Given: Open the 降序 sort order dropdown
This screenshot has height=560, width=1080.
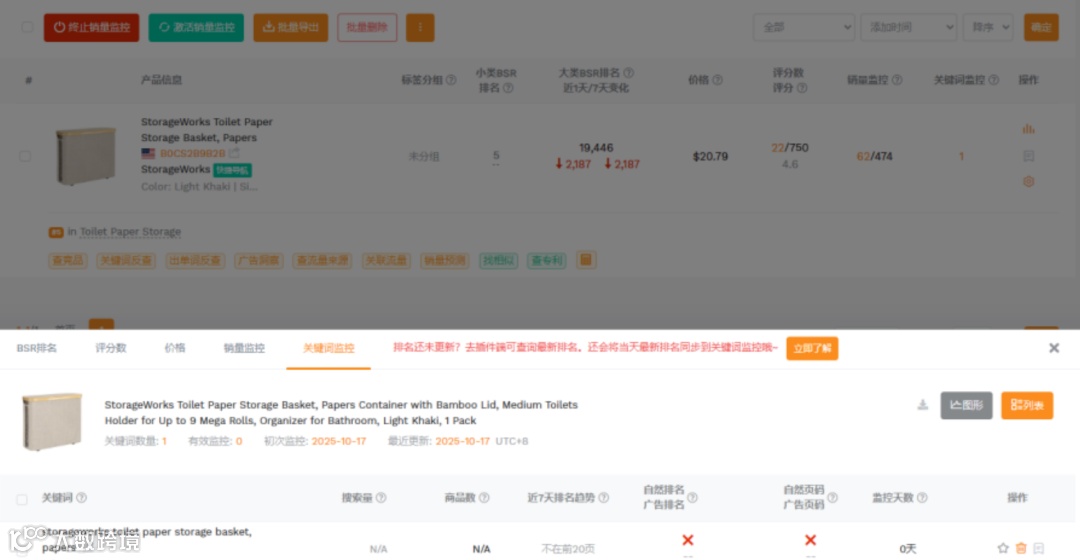Looking at the screenshot, I should pyautogui.click(x=988, y=28).
